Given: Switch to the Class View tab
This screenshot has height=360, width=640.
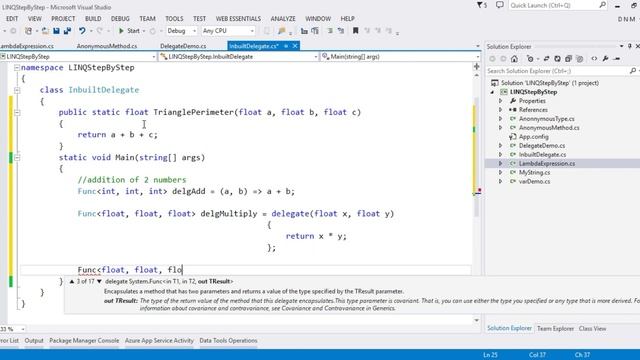Looking at the screenshot, I should [x=592, y=329].
